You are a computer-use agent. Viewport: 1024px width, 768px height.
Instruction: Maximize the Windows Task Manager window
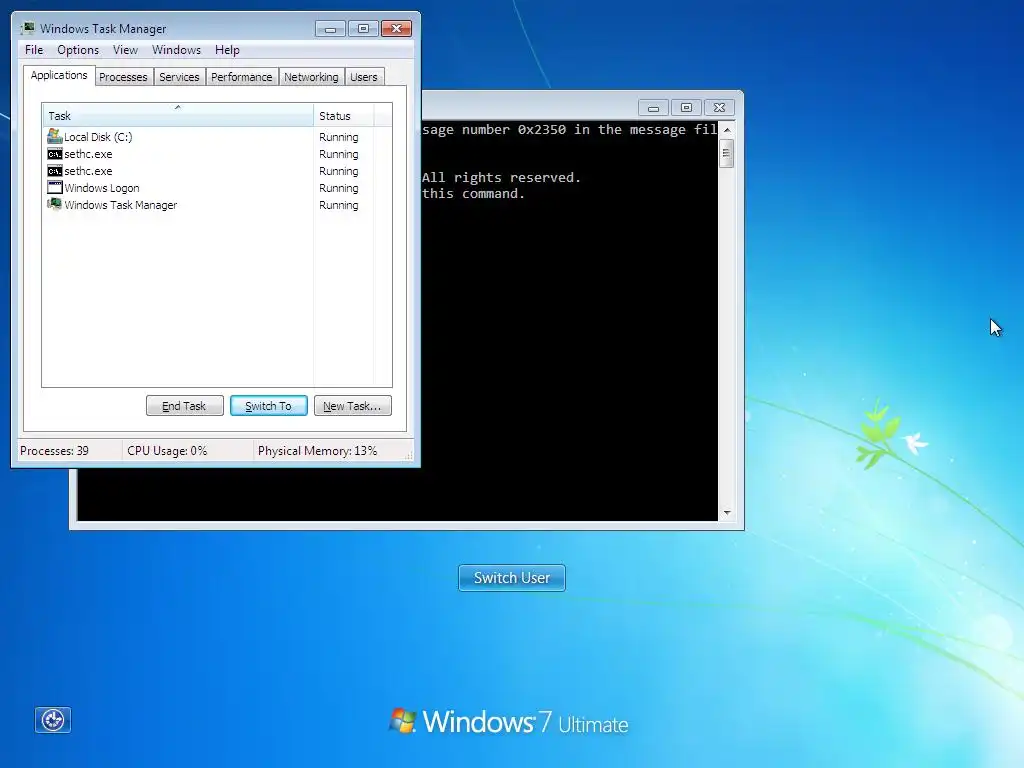(363, 29)
